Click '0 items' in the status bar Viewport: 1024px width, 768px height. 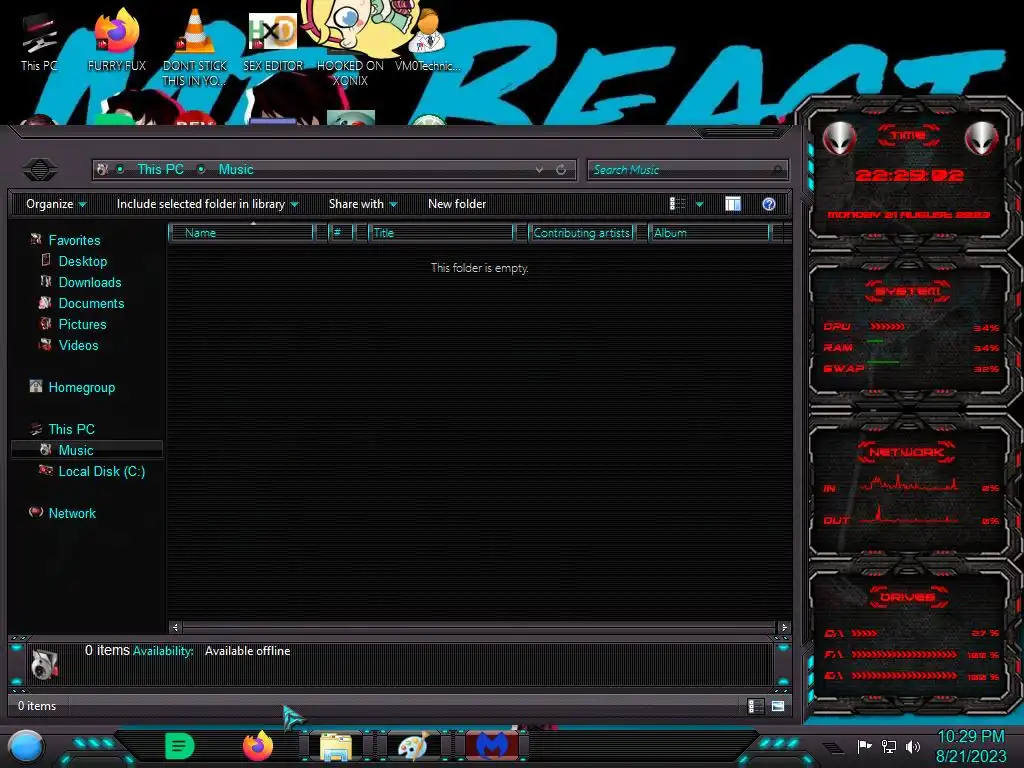(37, 706)
